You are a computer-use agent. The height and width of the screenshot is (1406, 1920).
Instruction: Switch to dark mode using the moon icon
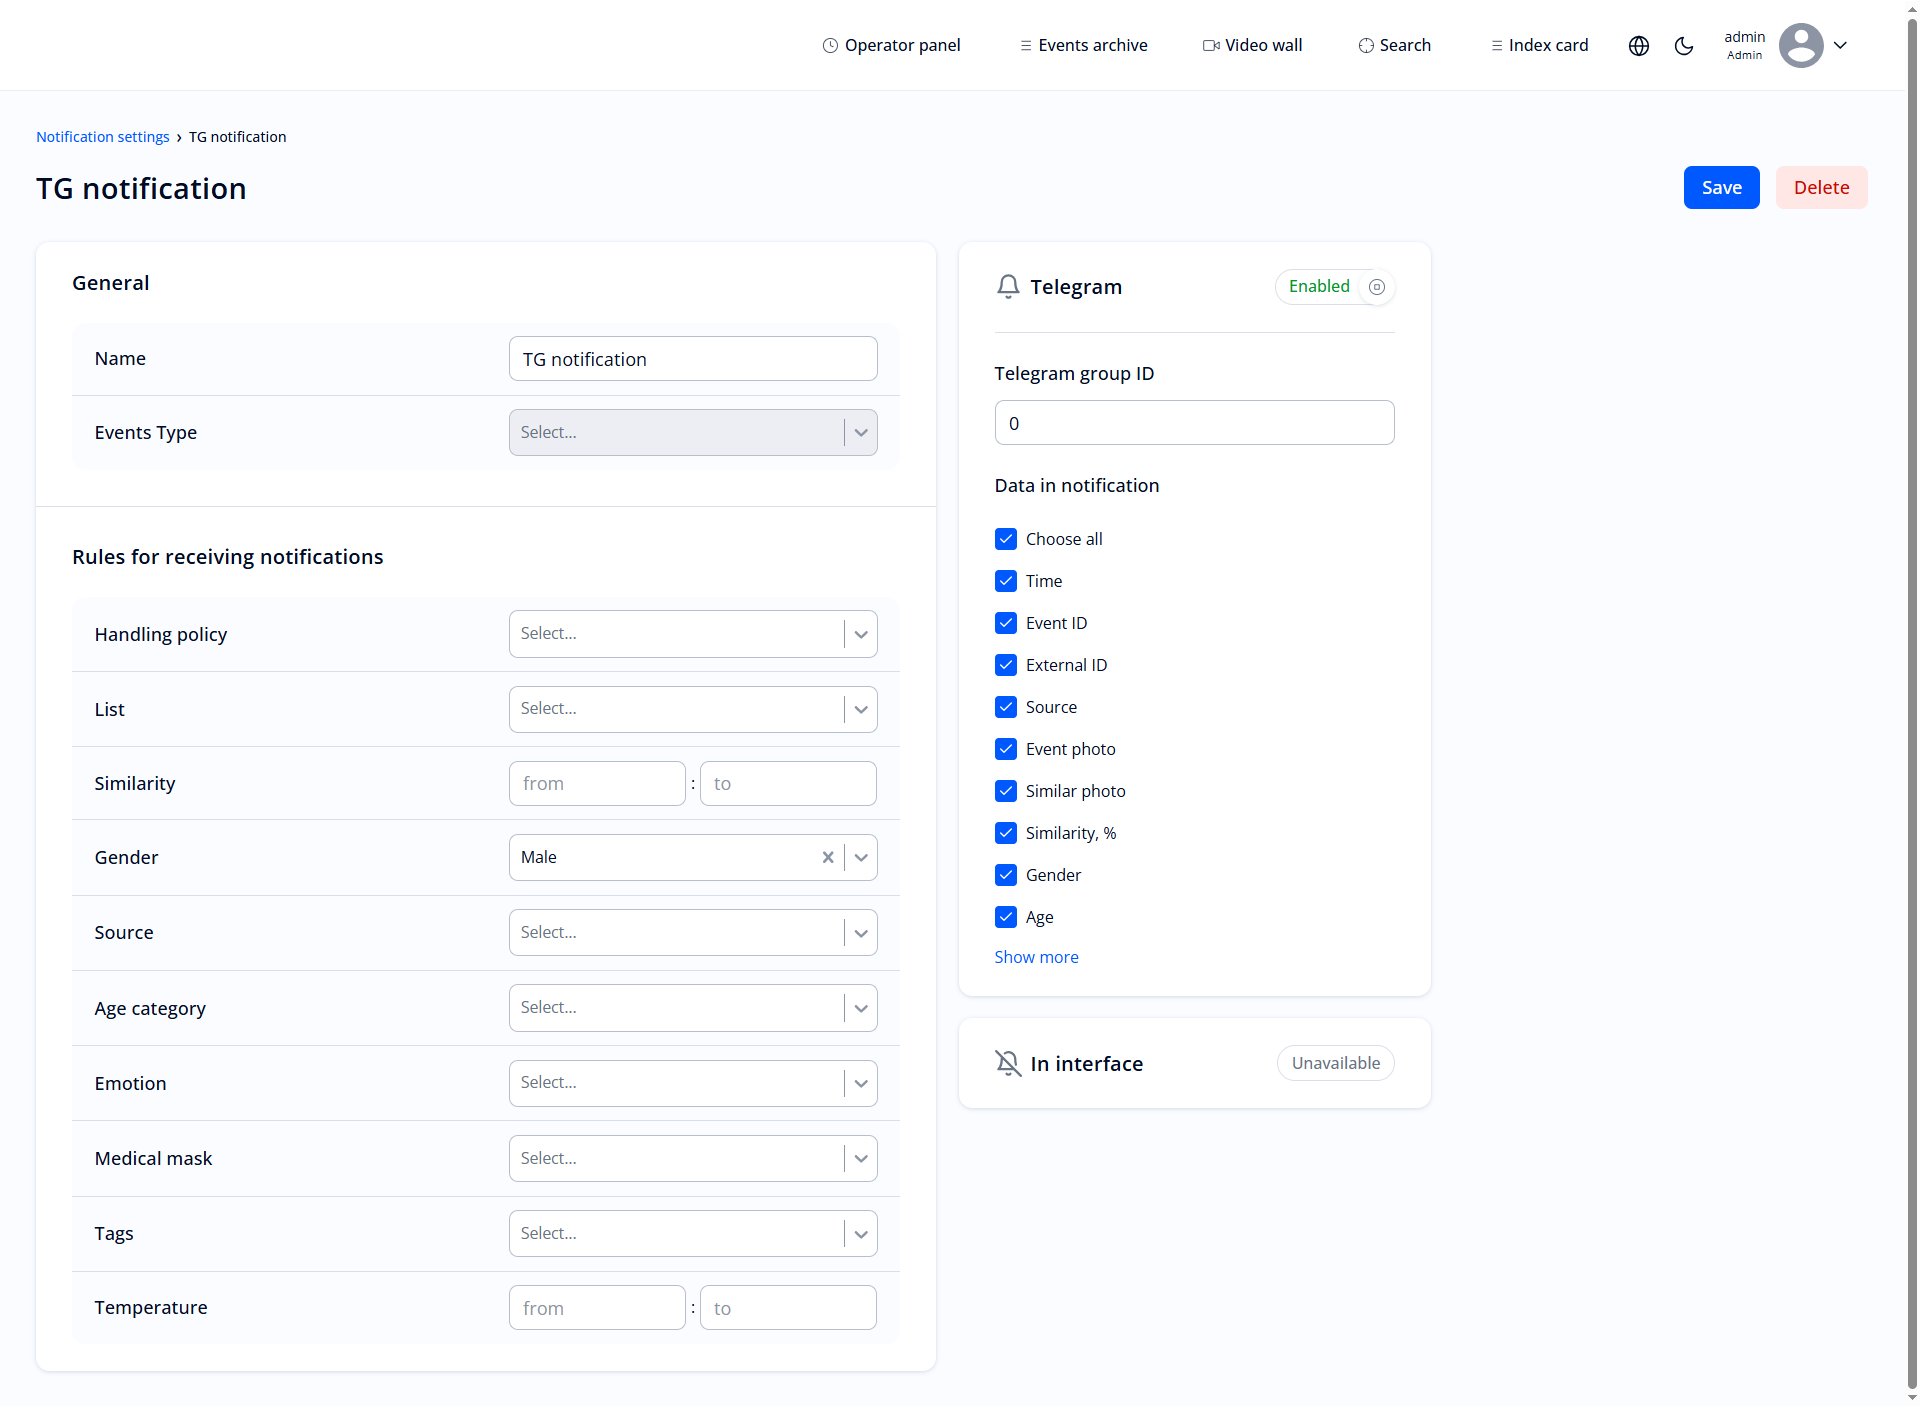click(1684, 45)
